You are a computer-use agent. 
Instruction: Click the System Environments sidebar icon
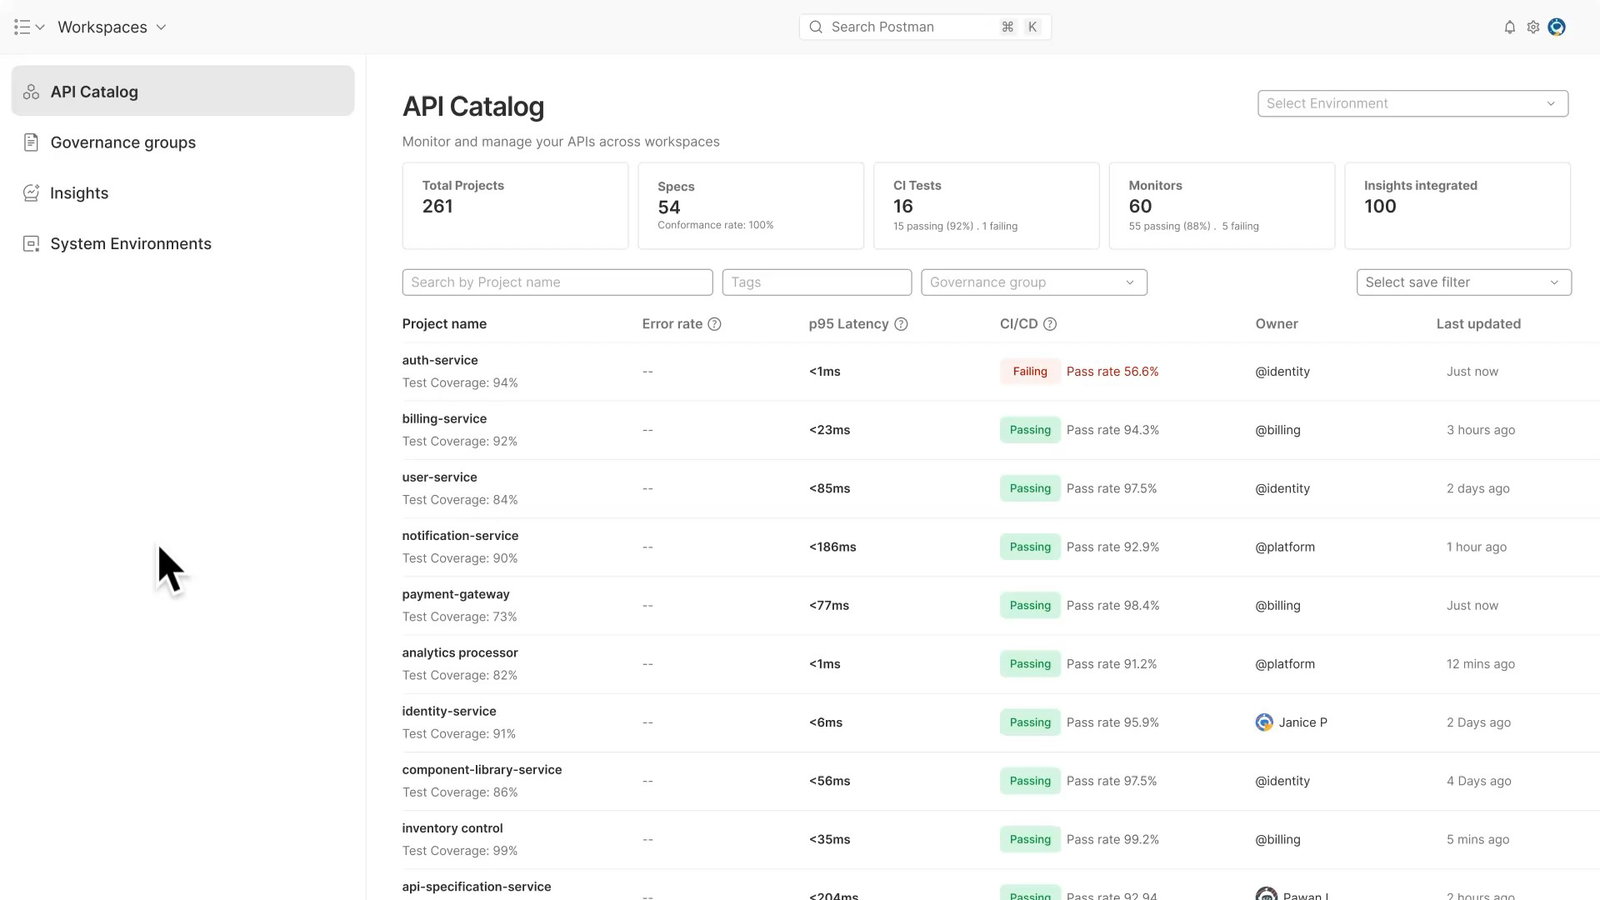30,243
